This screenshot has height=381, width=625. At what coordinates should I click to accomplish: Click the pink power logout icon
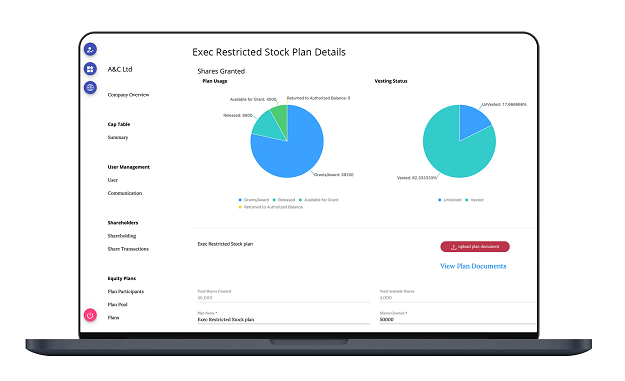90,315
